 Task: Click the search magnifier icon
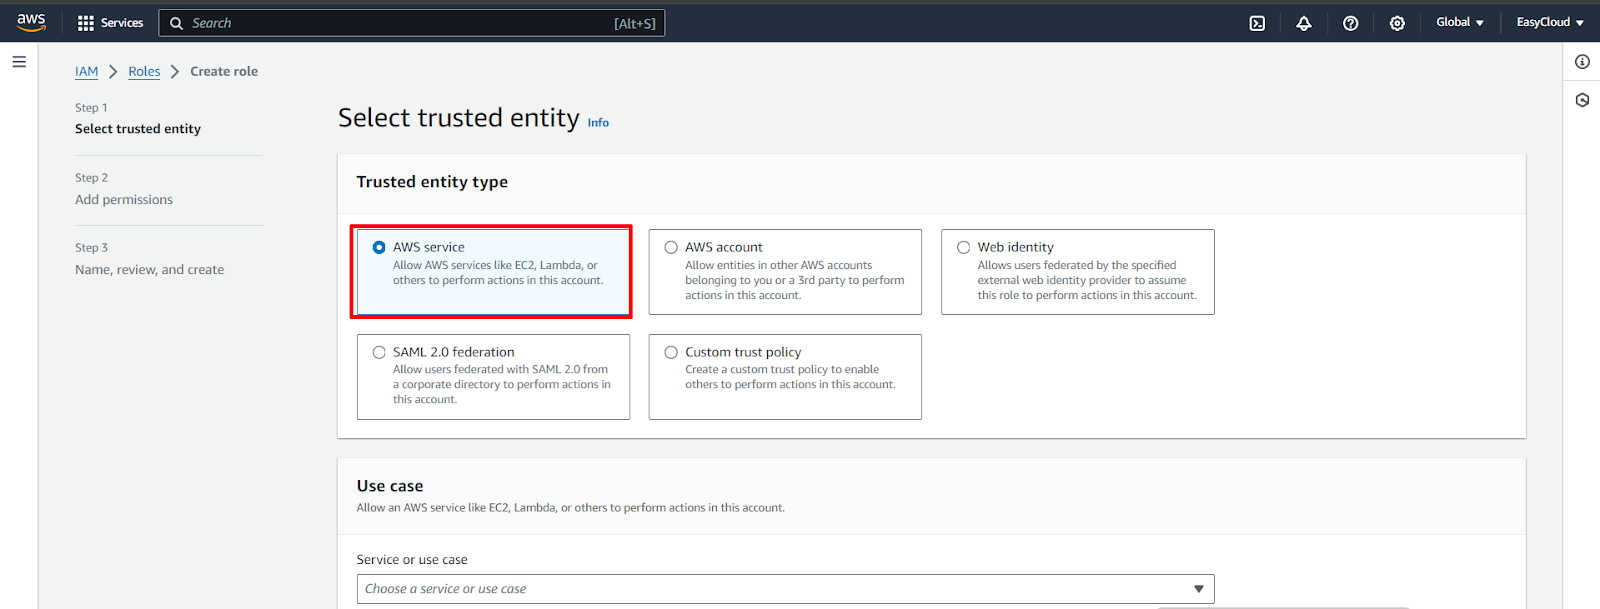point(177,23)
